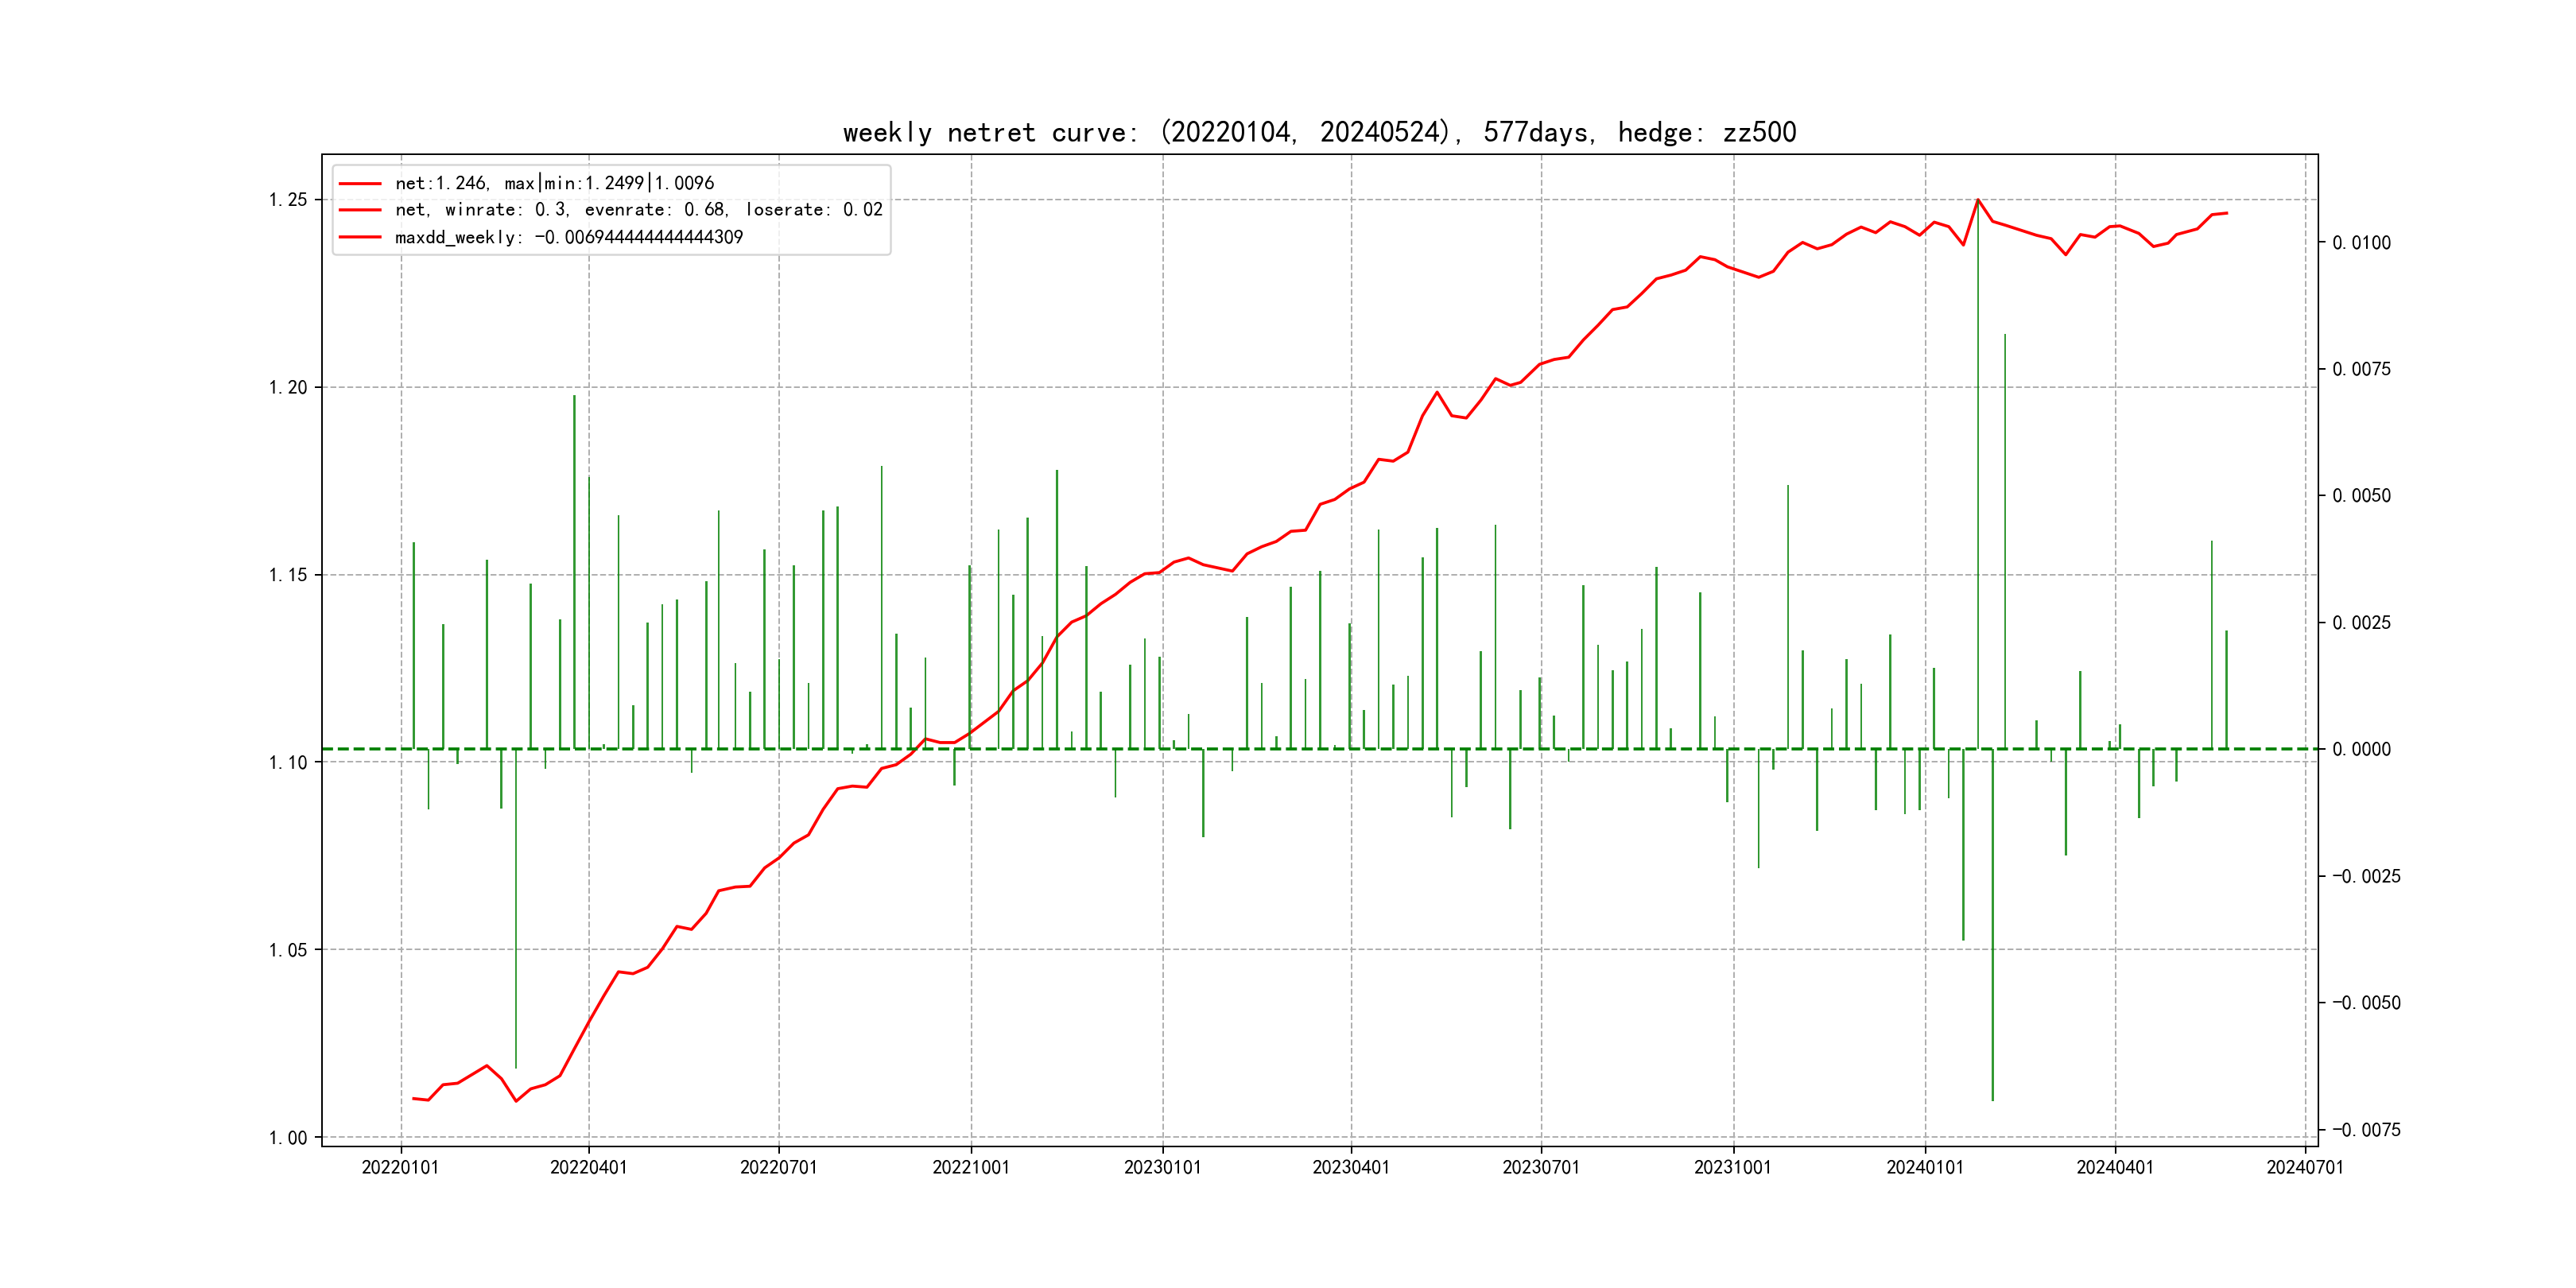The height and width of the screenshot is (1288, 2576).
Task: Click the red swatch beside maxdd_weekly legend entry
Action: (360, 237)
